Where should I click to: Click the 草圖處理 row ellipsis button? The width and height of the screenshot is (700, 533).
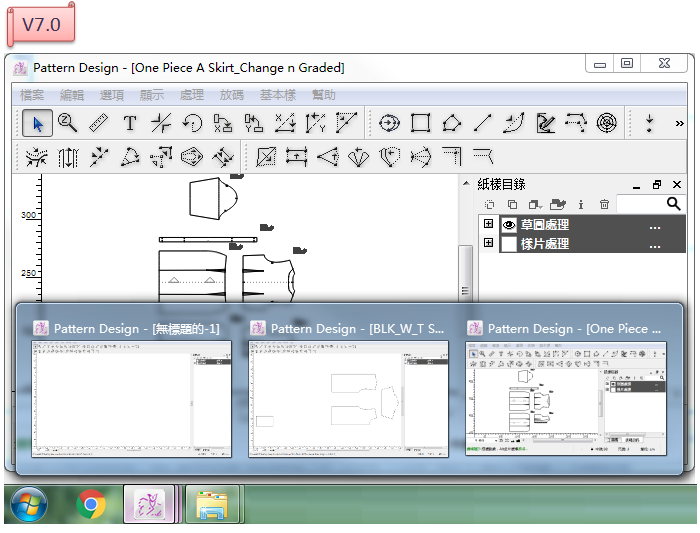click(655, 226)
